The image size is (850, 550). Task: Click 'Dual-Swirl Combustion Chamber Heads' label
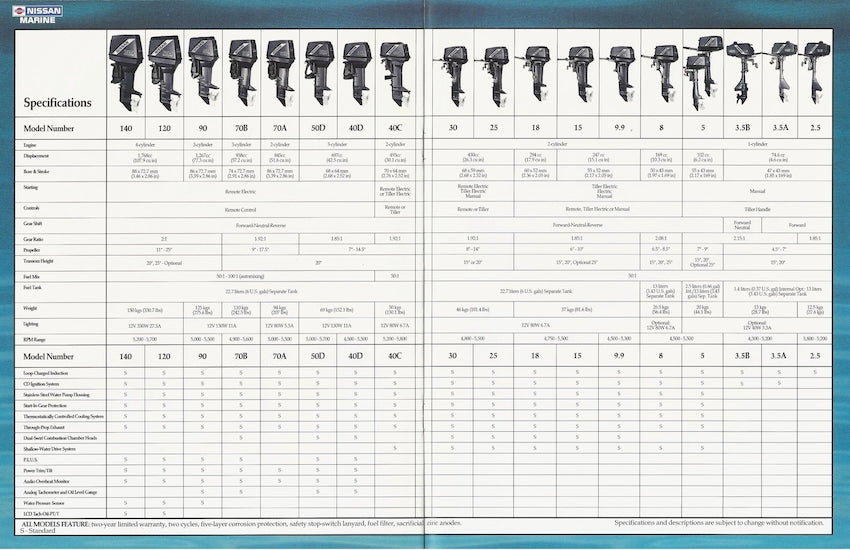tap(60, 438)
